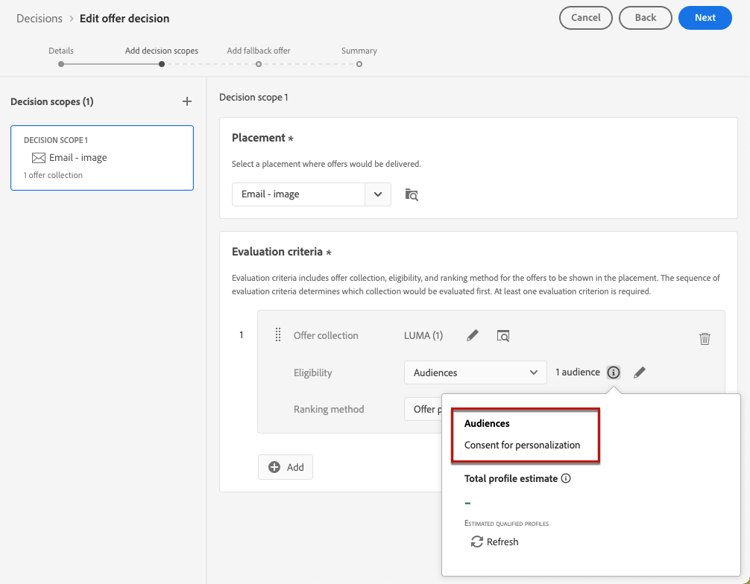Viewport: 750px width, 584px height.
Task: Click the envelope icon in Decision Scope 1
Action: pyautogui.click(x=39, y=158)
